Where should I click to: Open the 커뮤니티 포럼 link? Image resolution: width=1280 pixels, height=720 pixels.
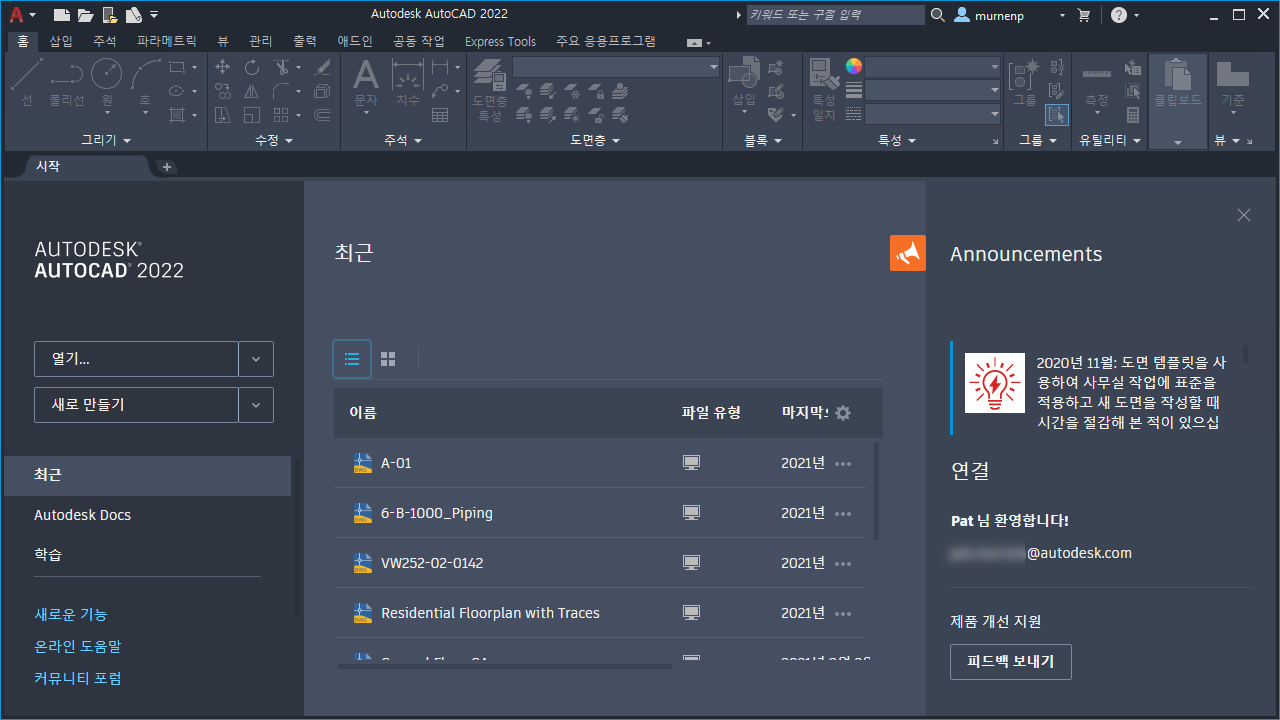(78, 679)
